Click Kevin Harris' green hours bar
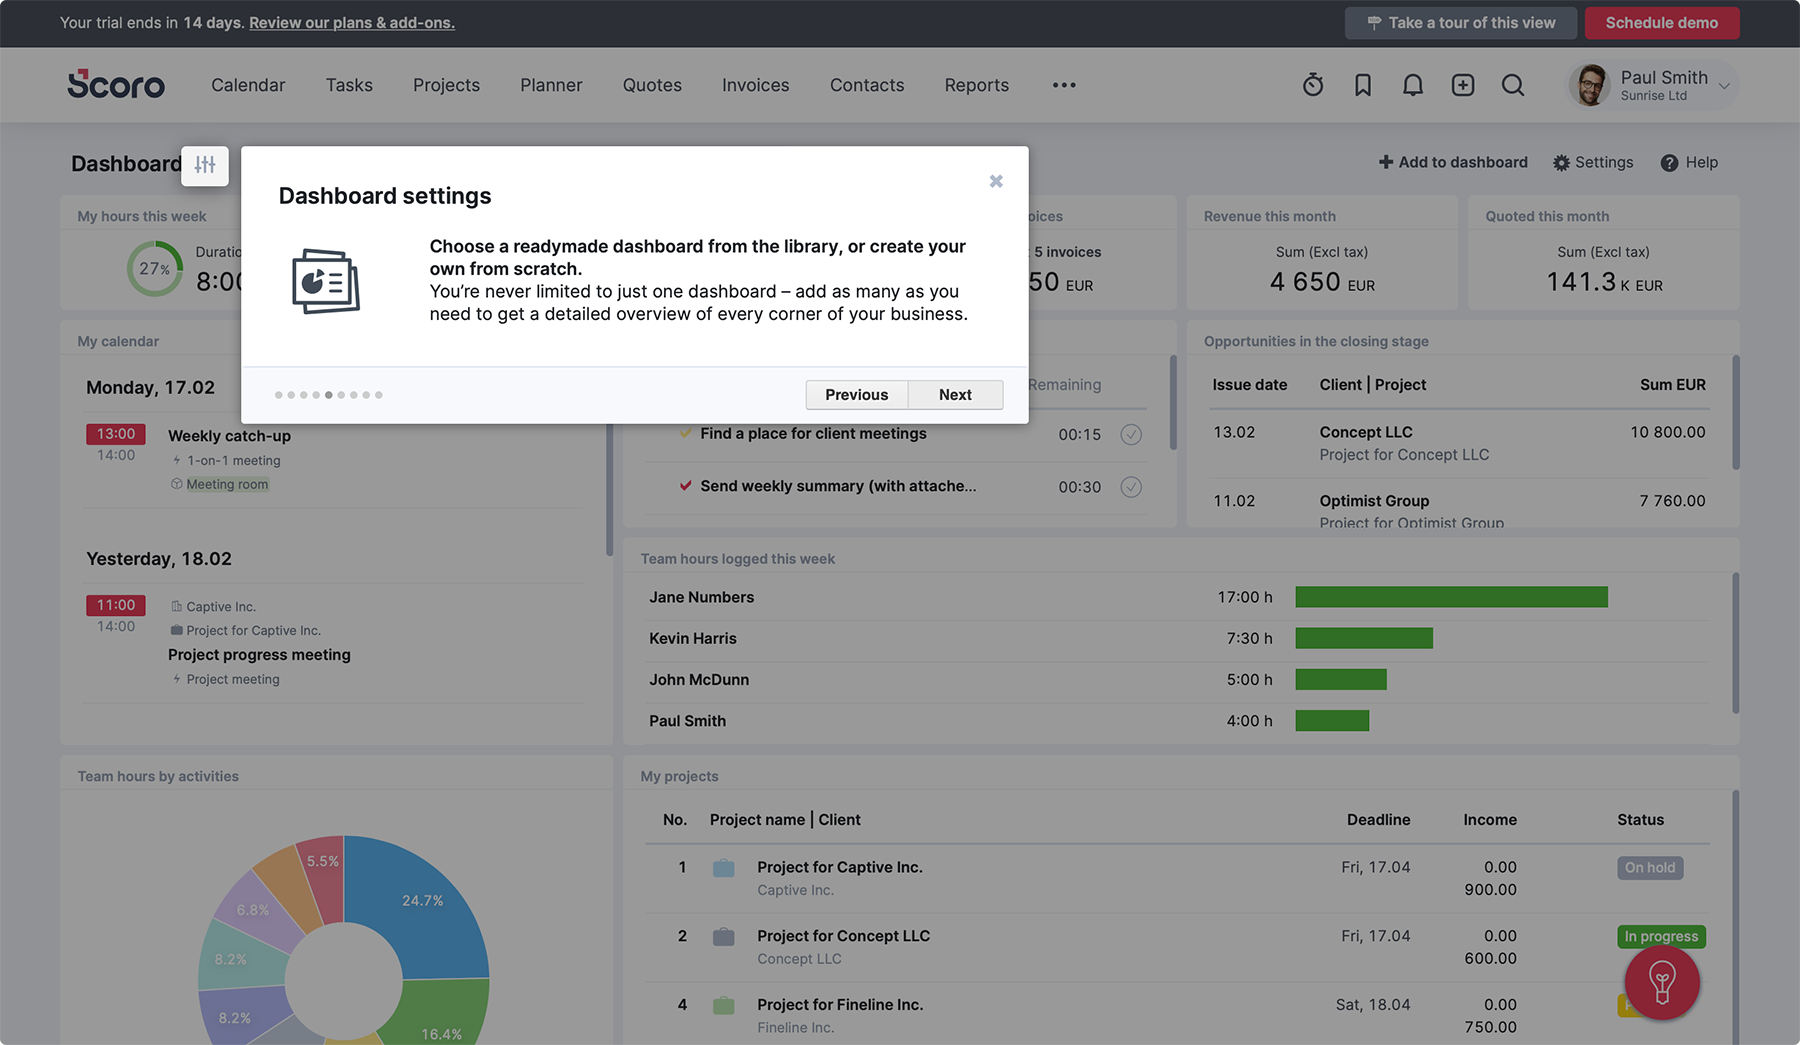This screenshot has width=1800, height=1045. 1364,638
